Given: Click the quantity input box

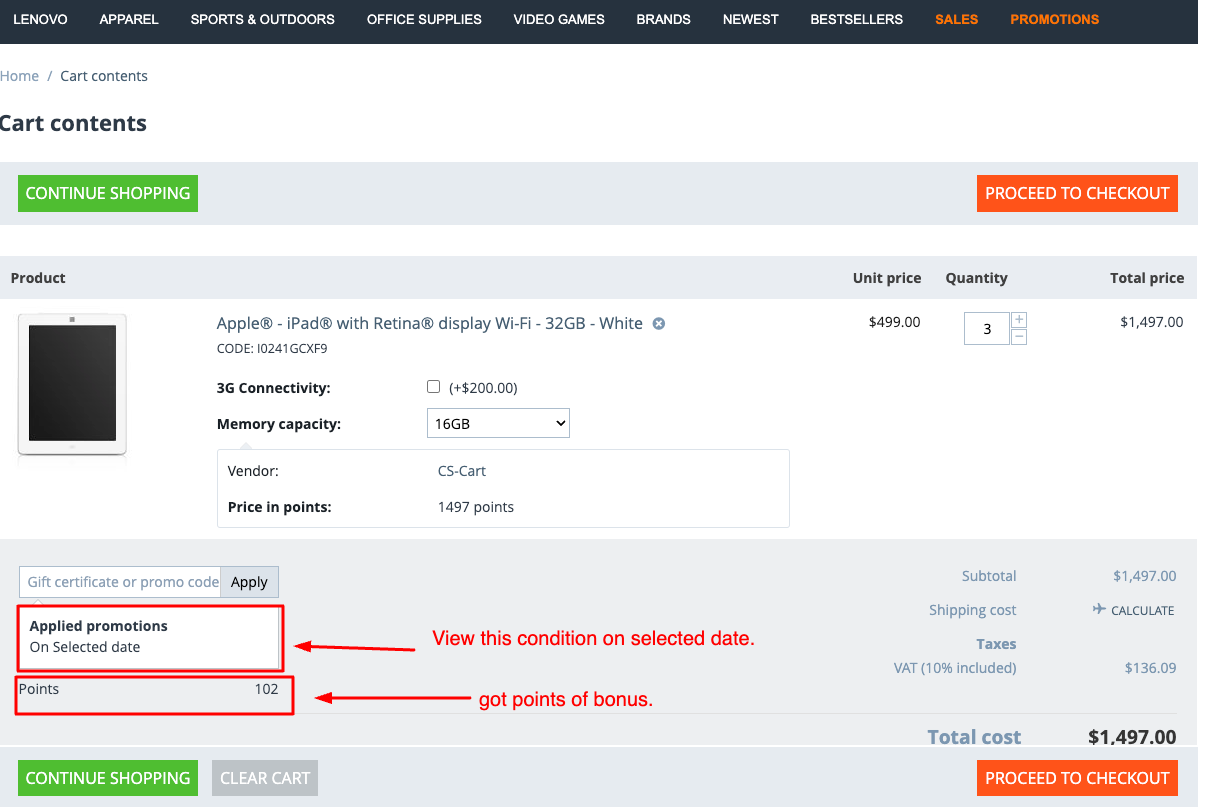Looking at the screenshot, I should [986, 329].
